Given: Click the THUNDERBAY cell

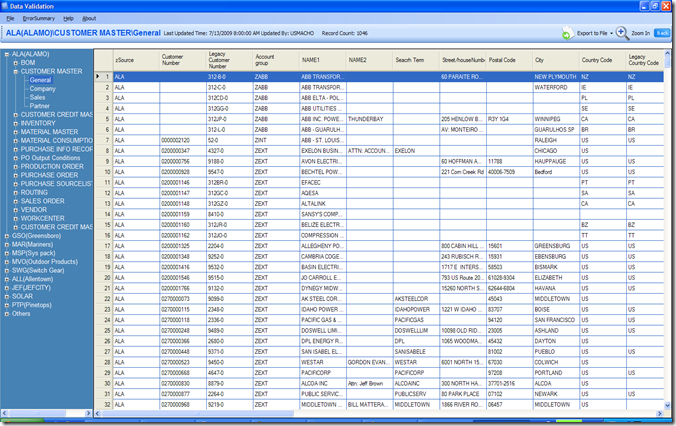Looking at the screenshot, I should point(369,119).
